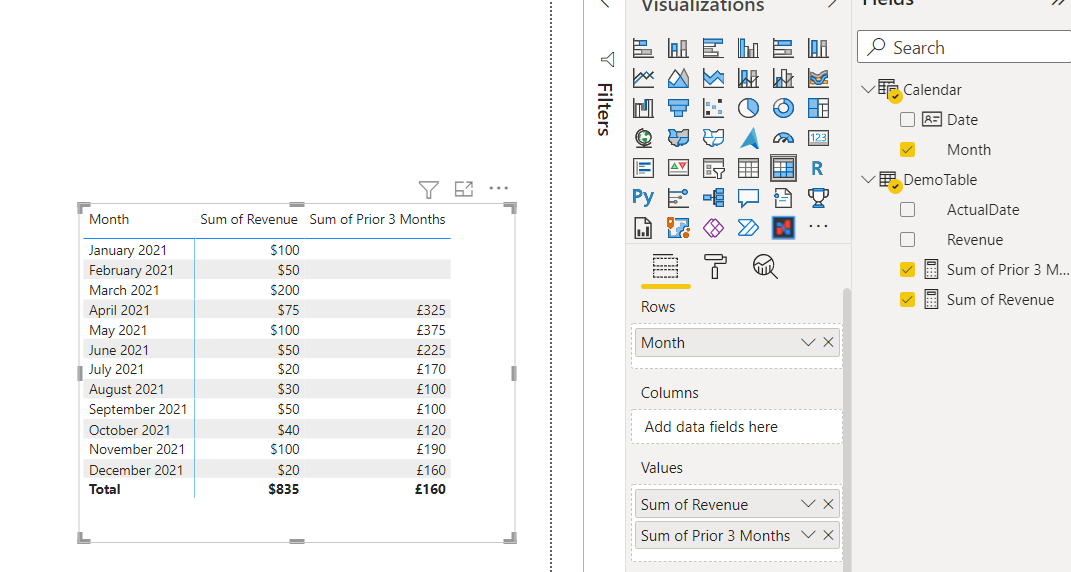Screen dimensions: 1071x572
Task: Collapse the DemoTable table in Fields
Action: click(x=868, y=180)
